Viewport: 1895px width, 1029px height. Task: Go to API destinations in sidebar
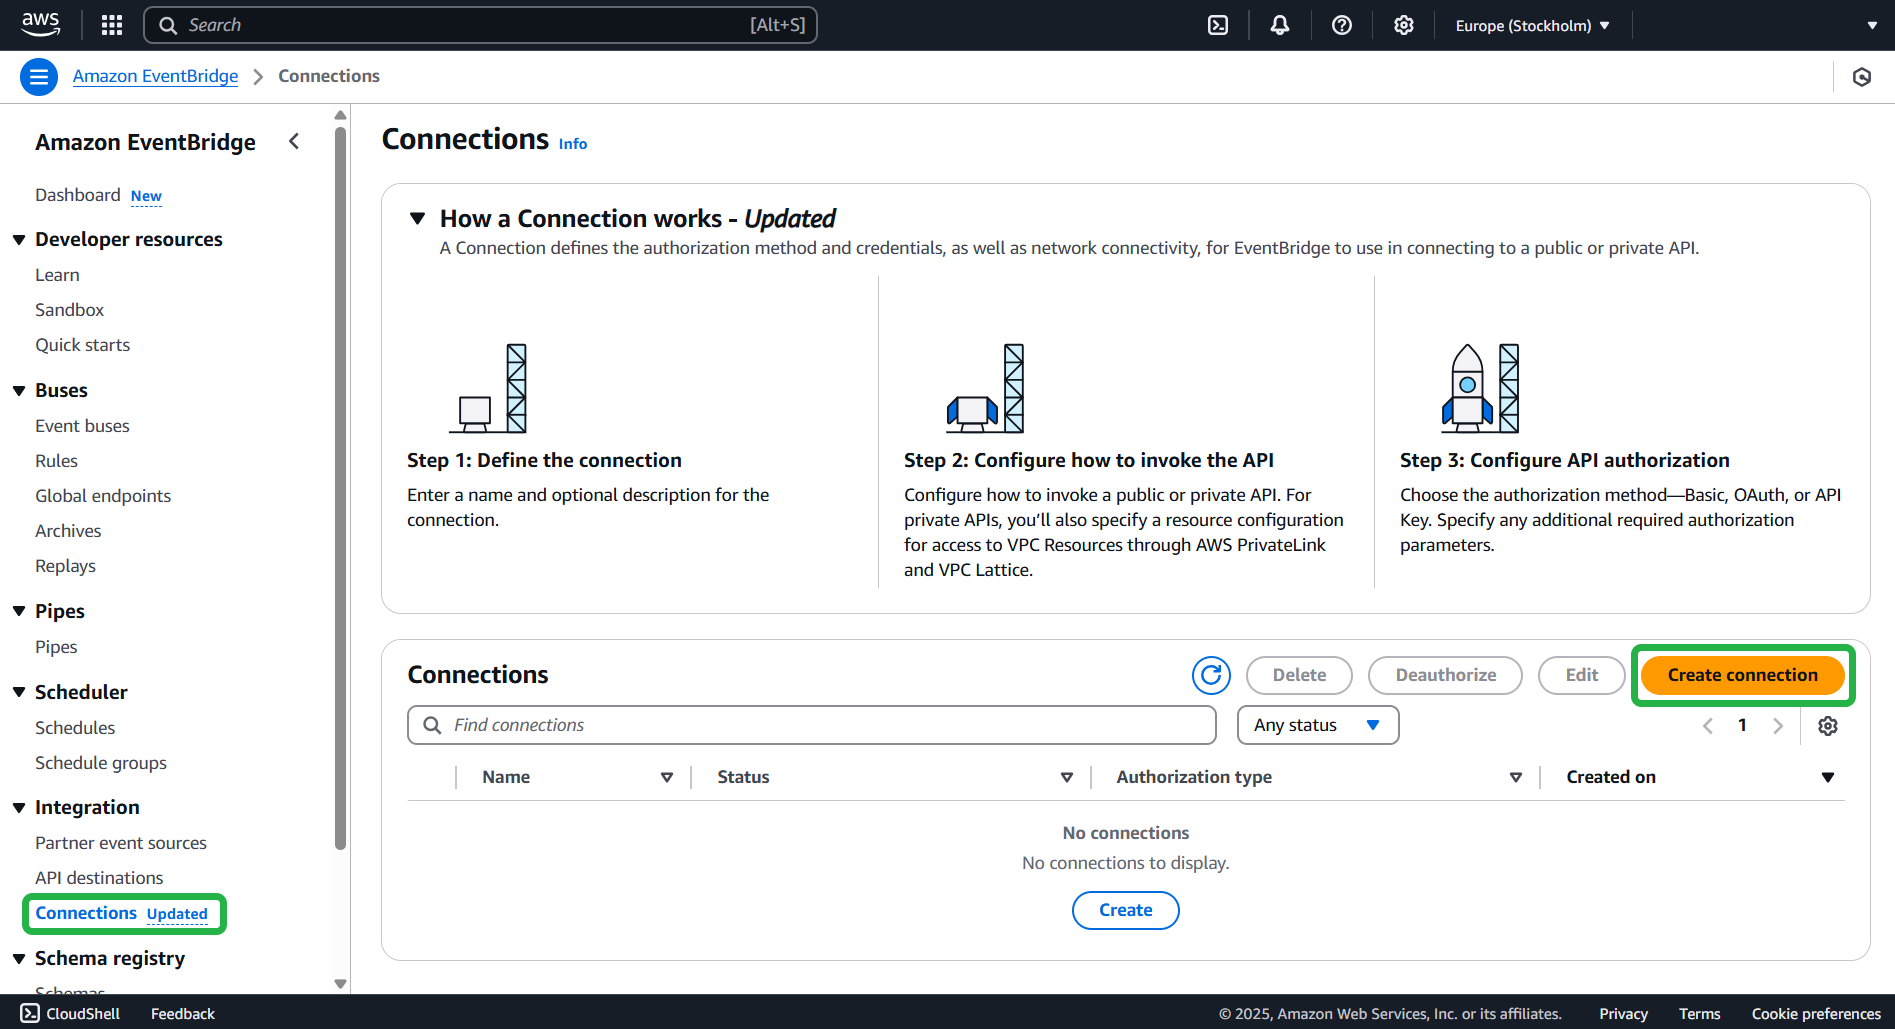tap(99, 878)
